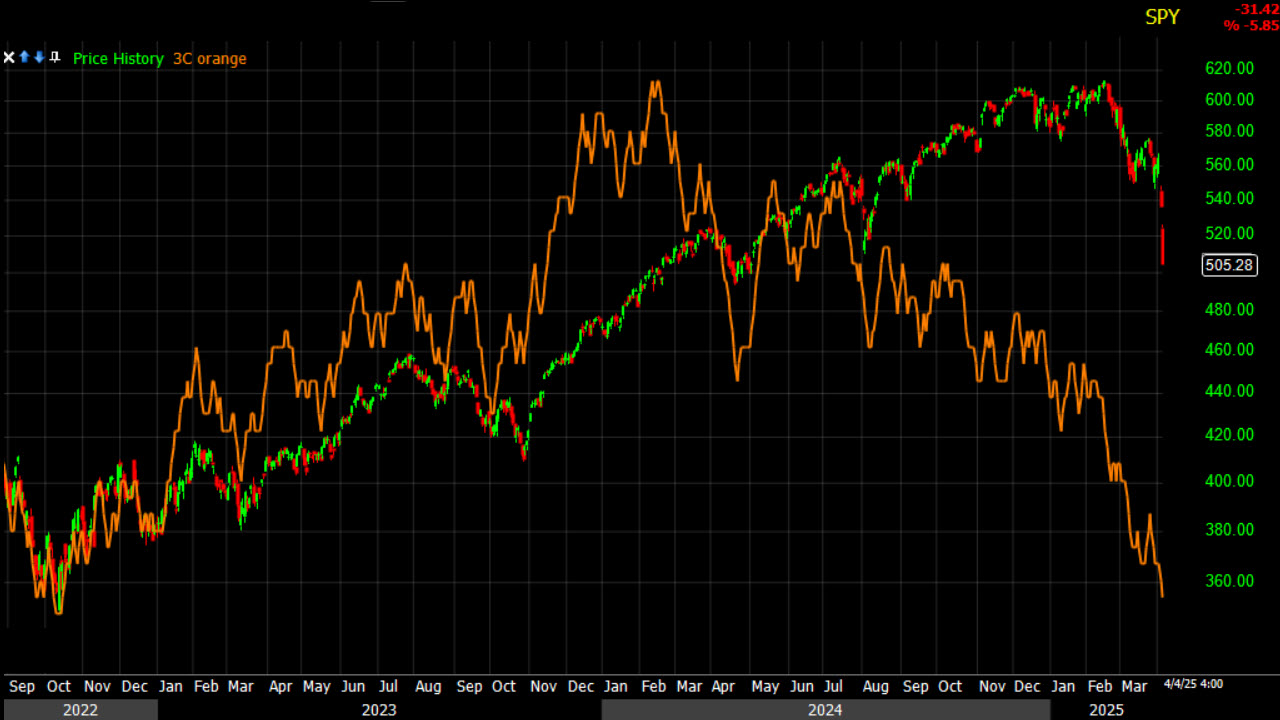Close the Price History pane with X icon

click(x=9, y=58)
